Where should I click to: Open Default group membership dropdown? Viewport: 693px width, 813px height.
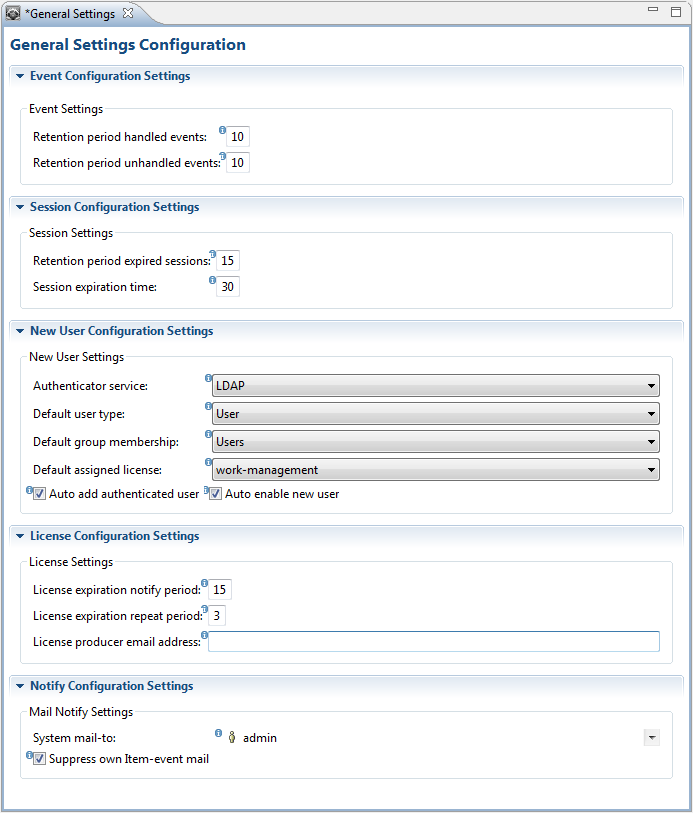click(x=651, y=442)
